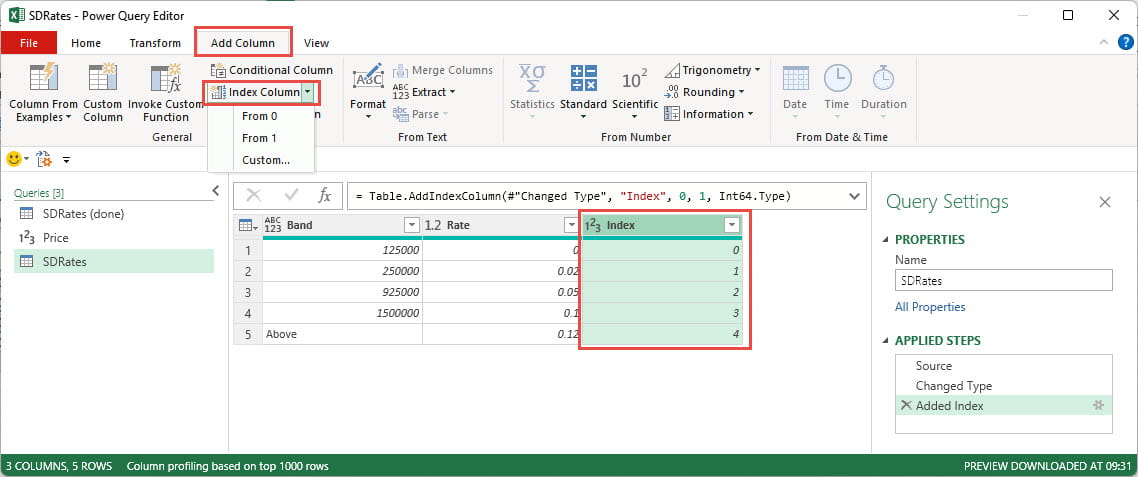Select Custom... from Index Column menu
The image size is (1138, 477).
point(266,160)
